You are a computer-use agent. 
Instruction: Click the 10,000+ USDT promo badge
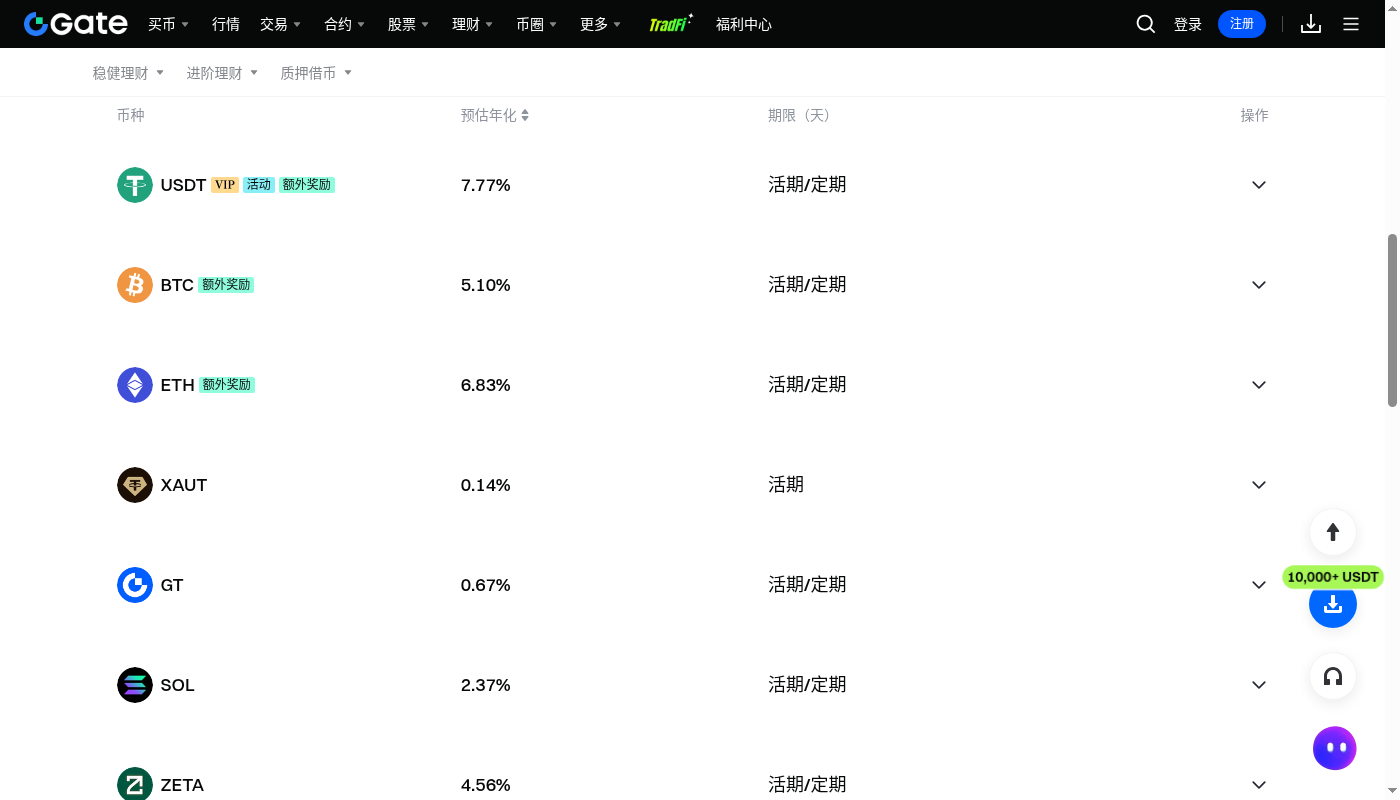[1333, 577]
